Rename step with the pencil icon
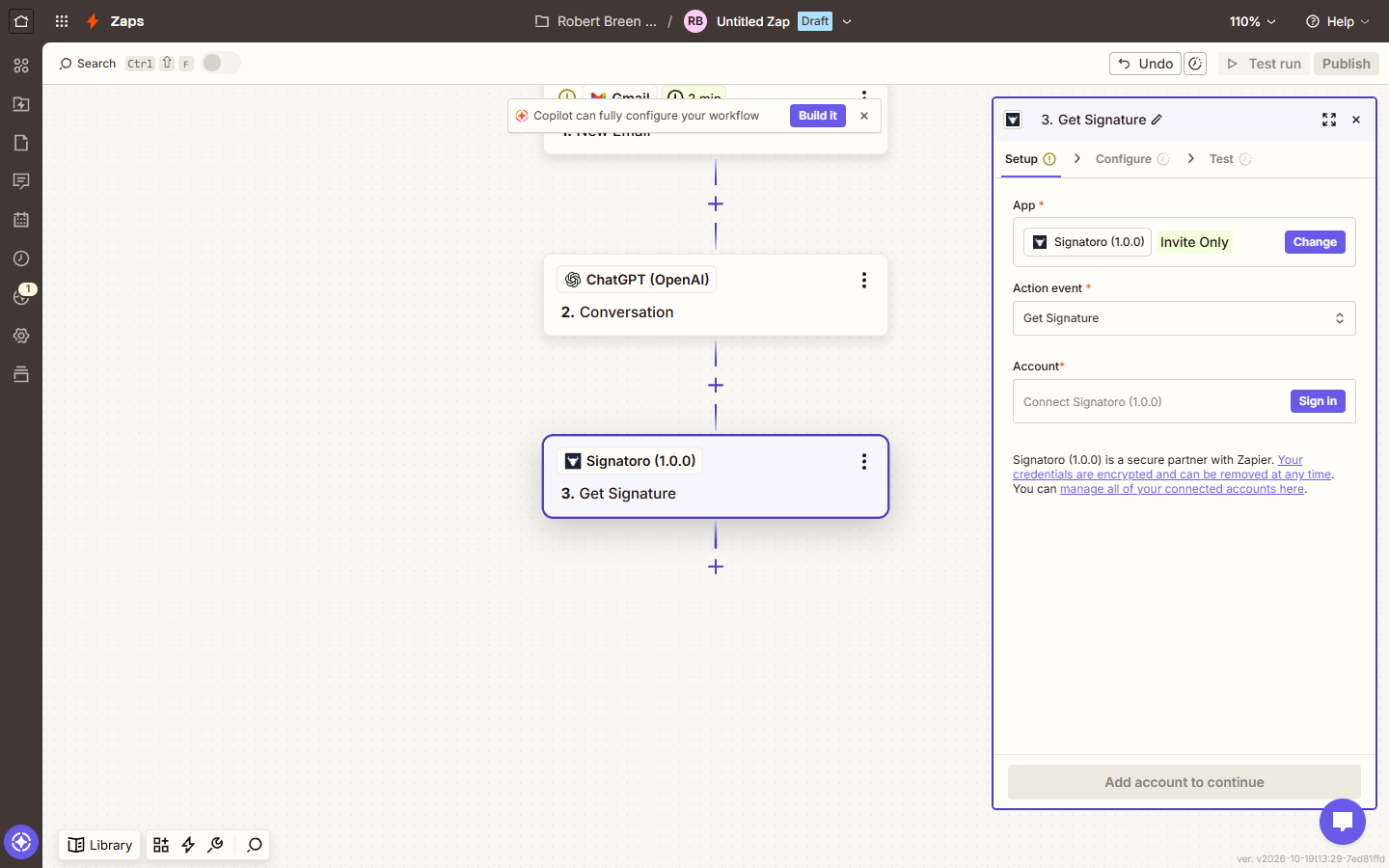 (x=1157, y=120)
